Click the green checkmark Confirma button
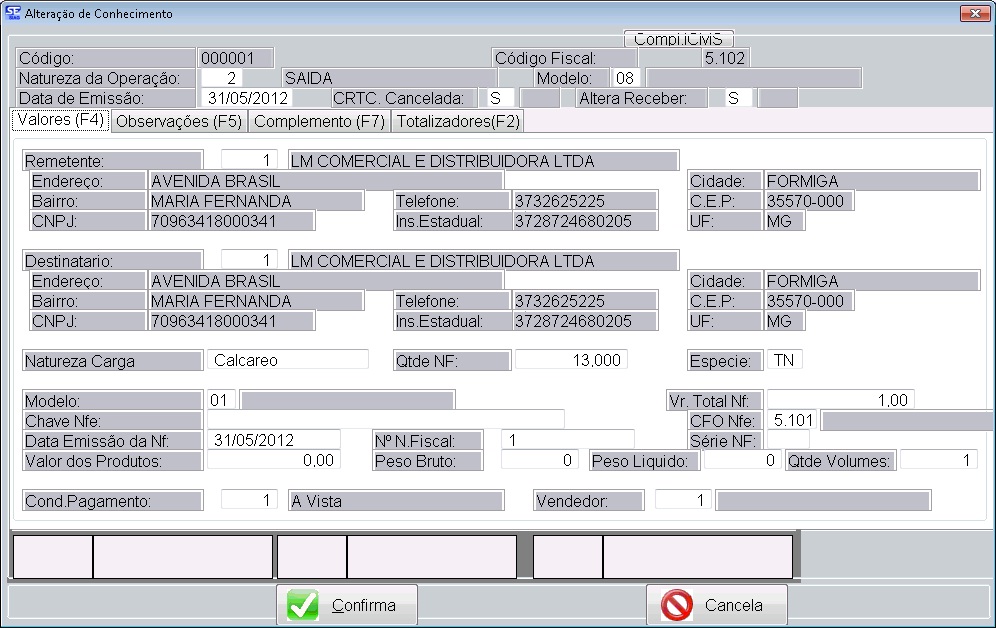This screenshot has width=996, height=628. point(347,605)
